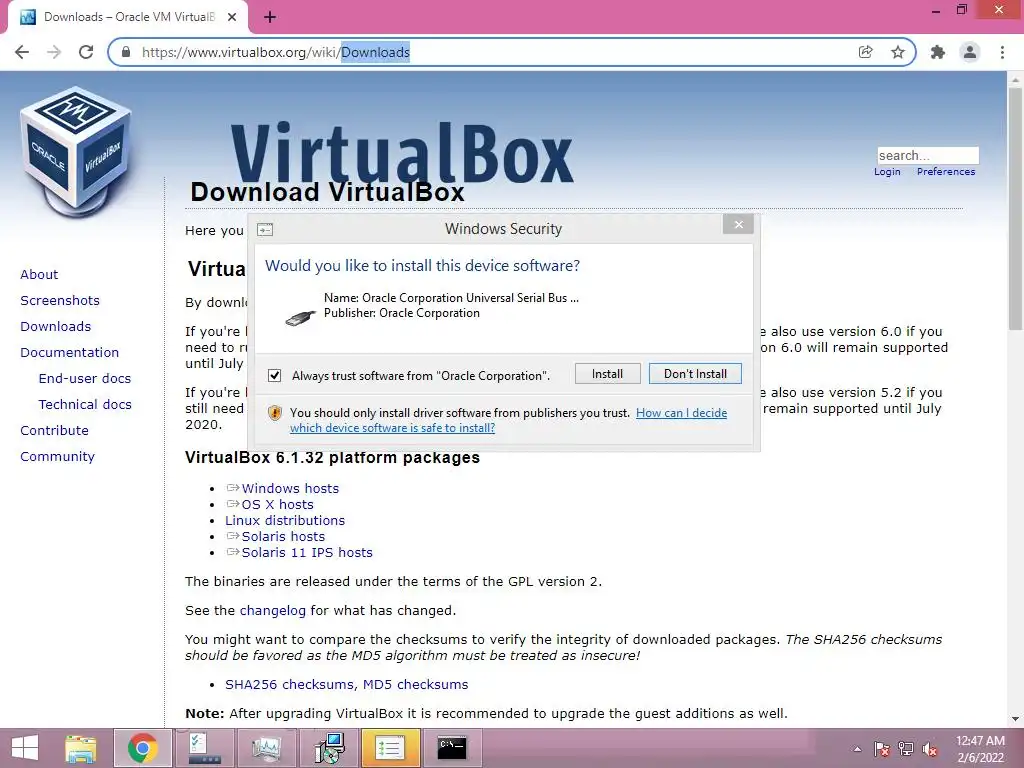The height and width of the screenshot is (768, 1024).
Task: Click the Install button
Action: click(x=607, y=374)
